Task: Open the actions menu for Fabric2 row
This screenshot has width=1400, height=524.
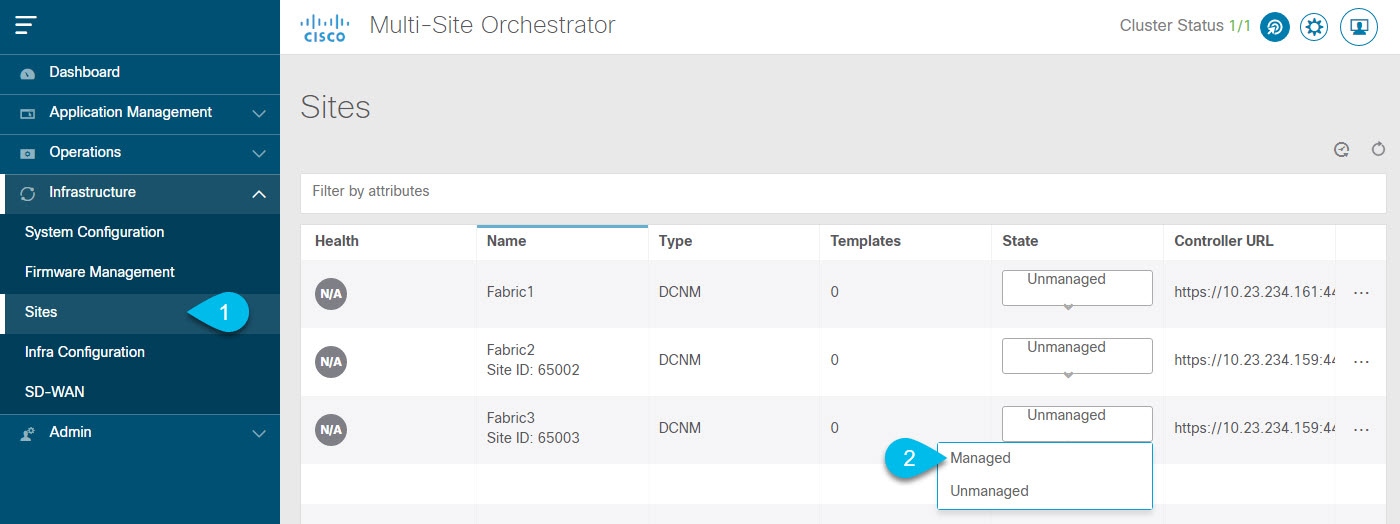Action: point(1361,361)
